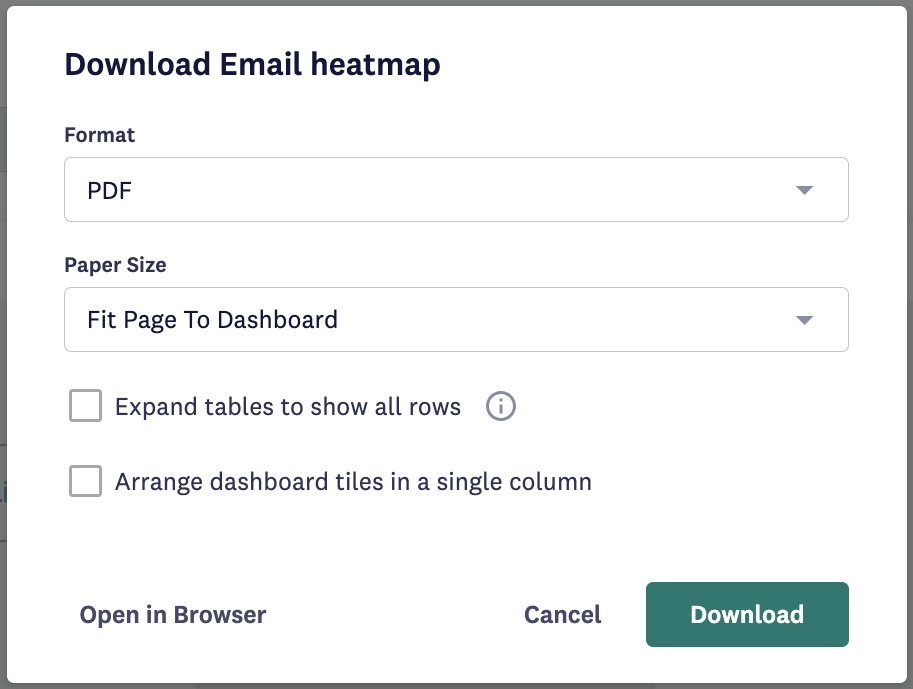Click the green Download button
Viewport: 913px width, 689px height.
pos(747,614)
